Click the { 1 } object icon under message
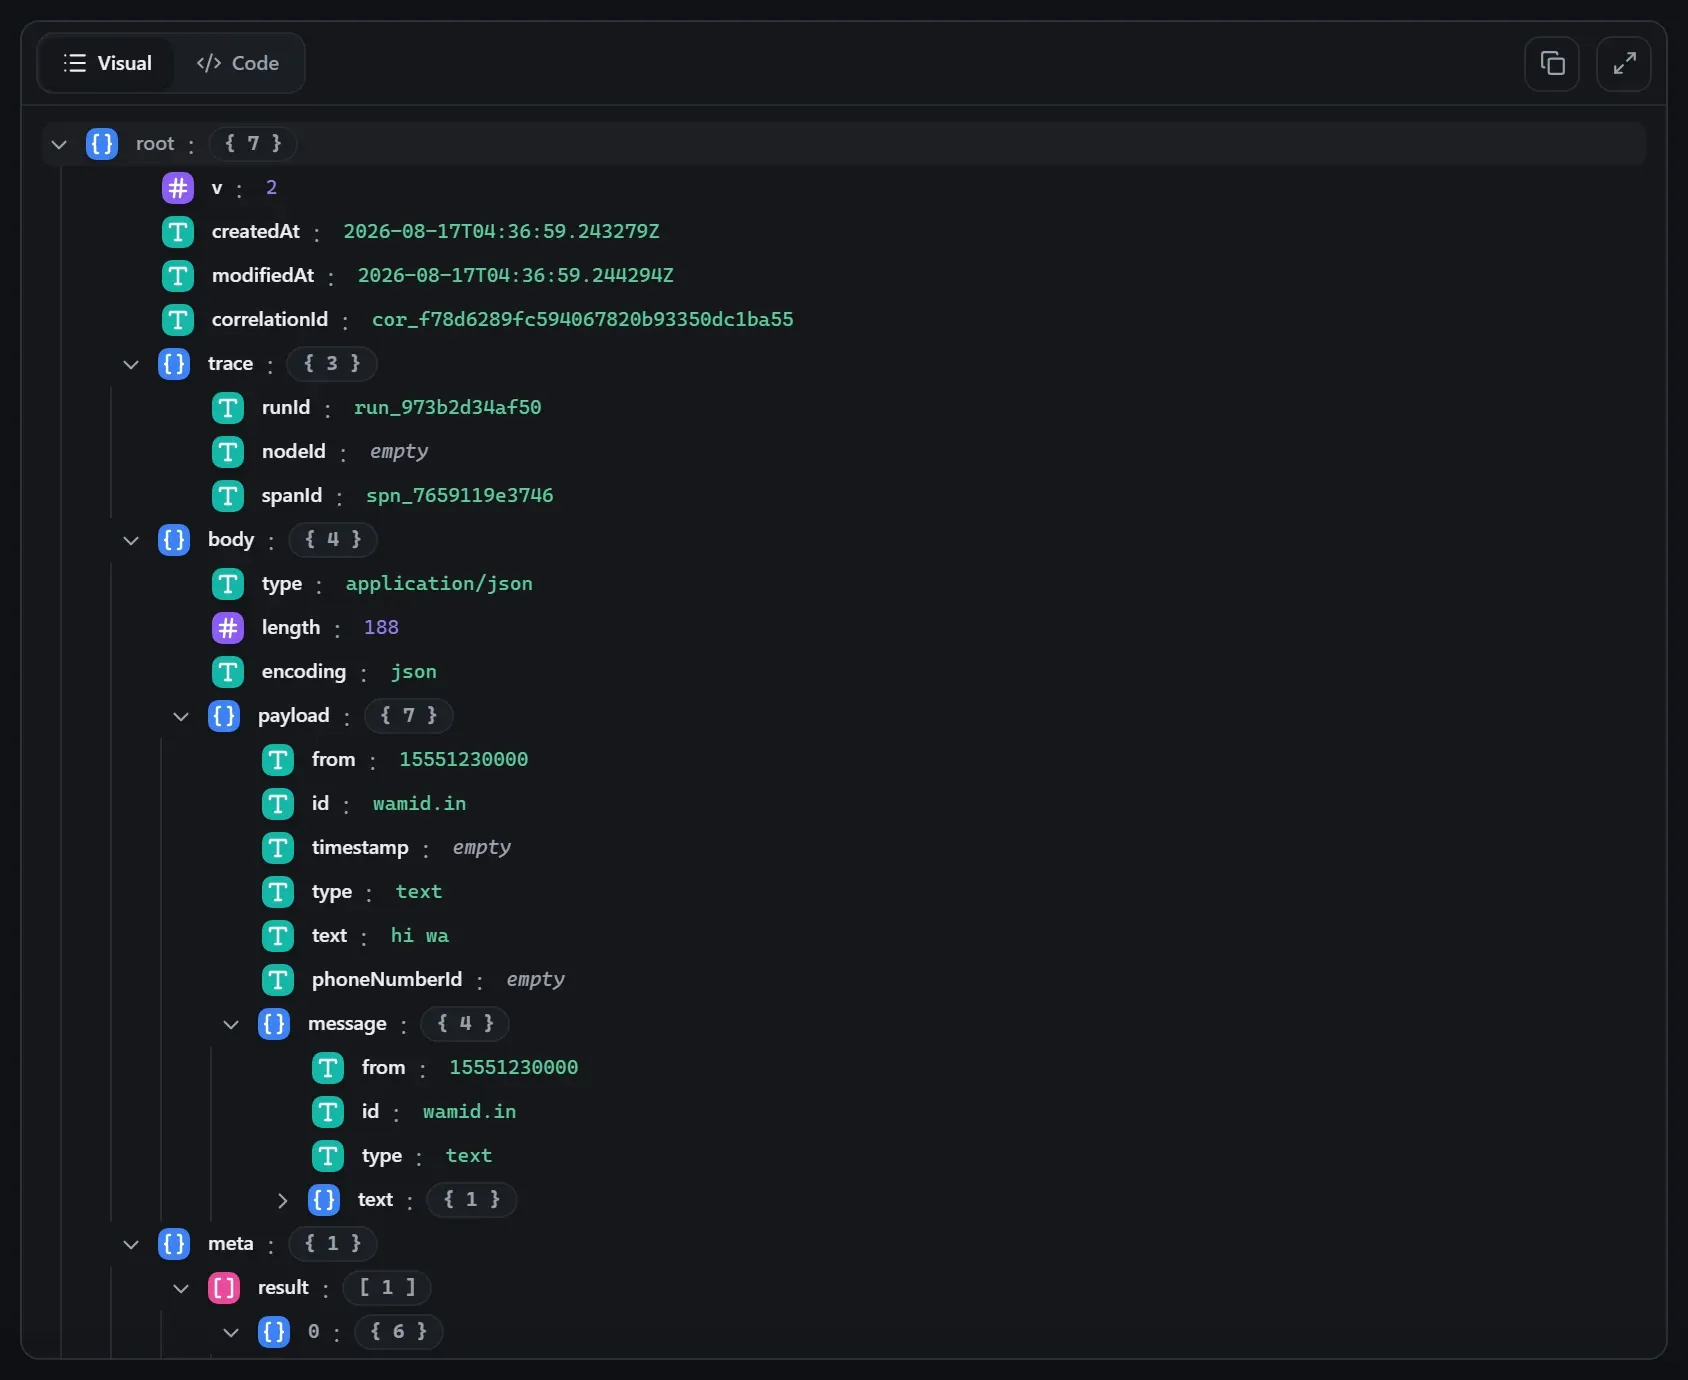This screenshot has height=1380, width=1688. (x=324, y=1200)
